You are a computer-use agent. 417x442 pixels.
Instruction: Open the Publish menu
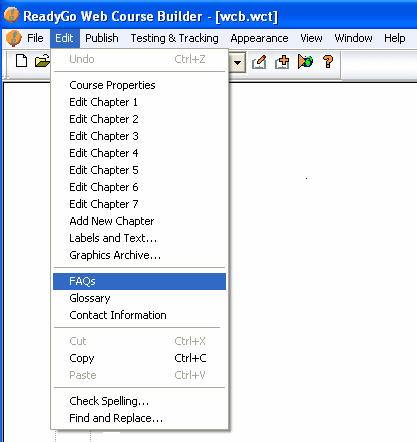(102, 38)
